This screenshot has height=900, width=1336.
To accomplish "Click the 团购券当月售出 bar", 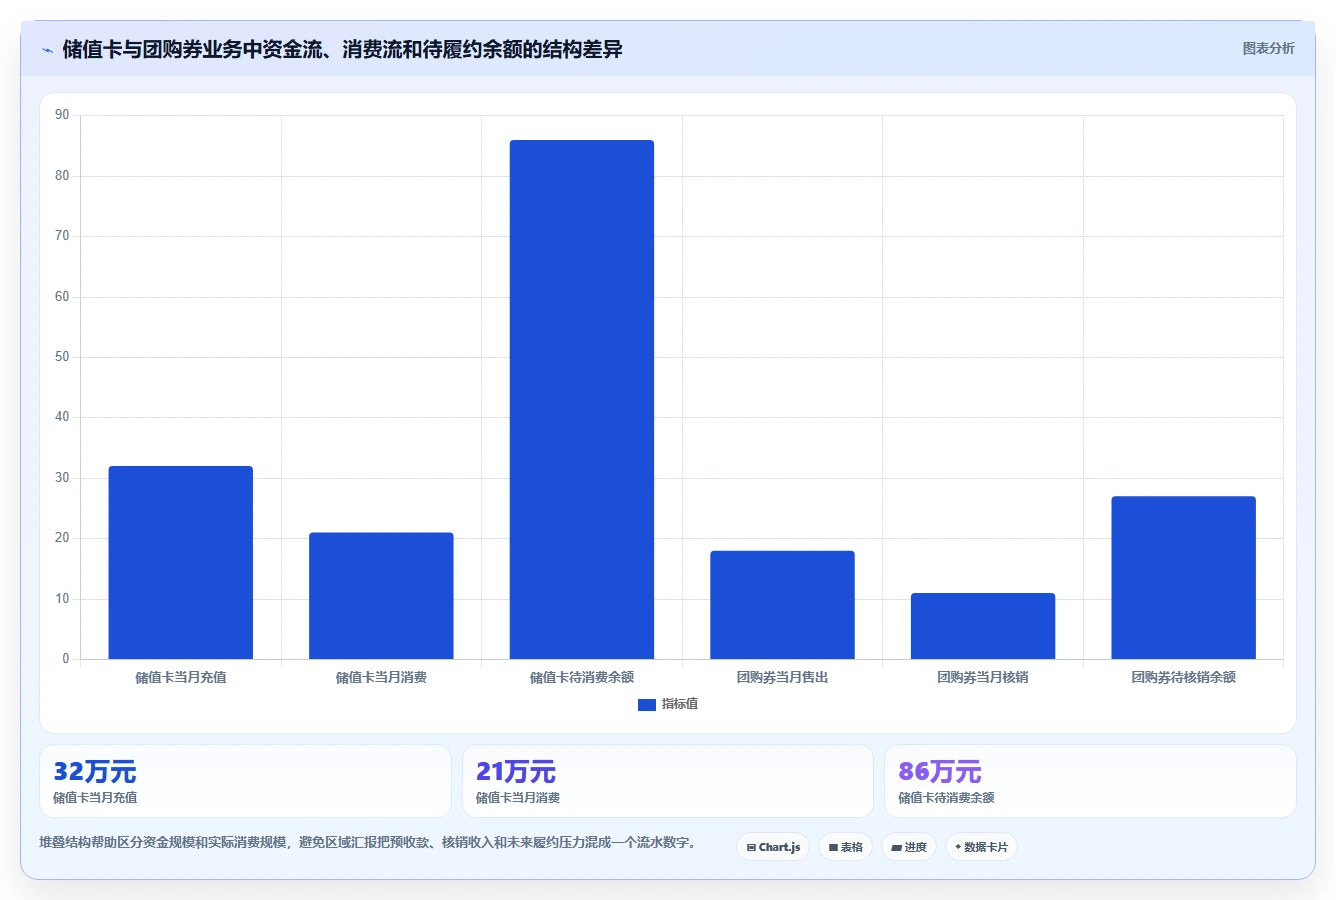I will point(782,605).
